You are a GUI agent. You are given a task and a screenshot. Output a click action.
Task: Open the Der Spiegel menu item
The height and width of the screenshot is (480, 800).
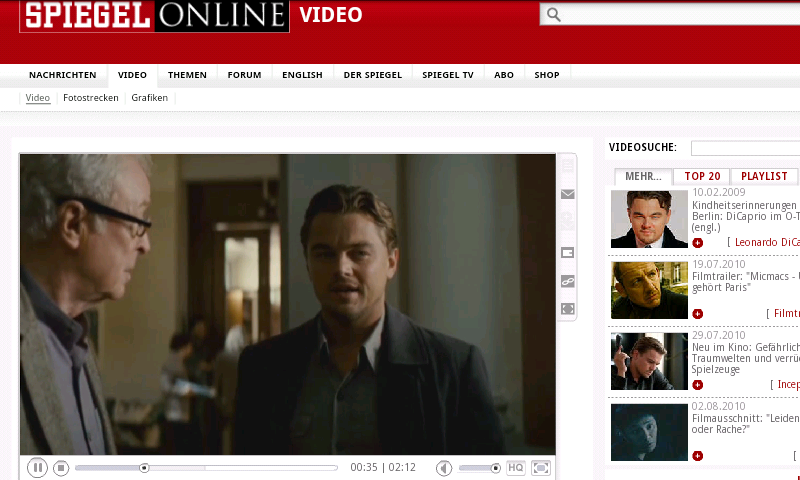[372, 75]
